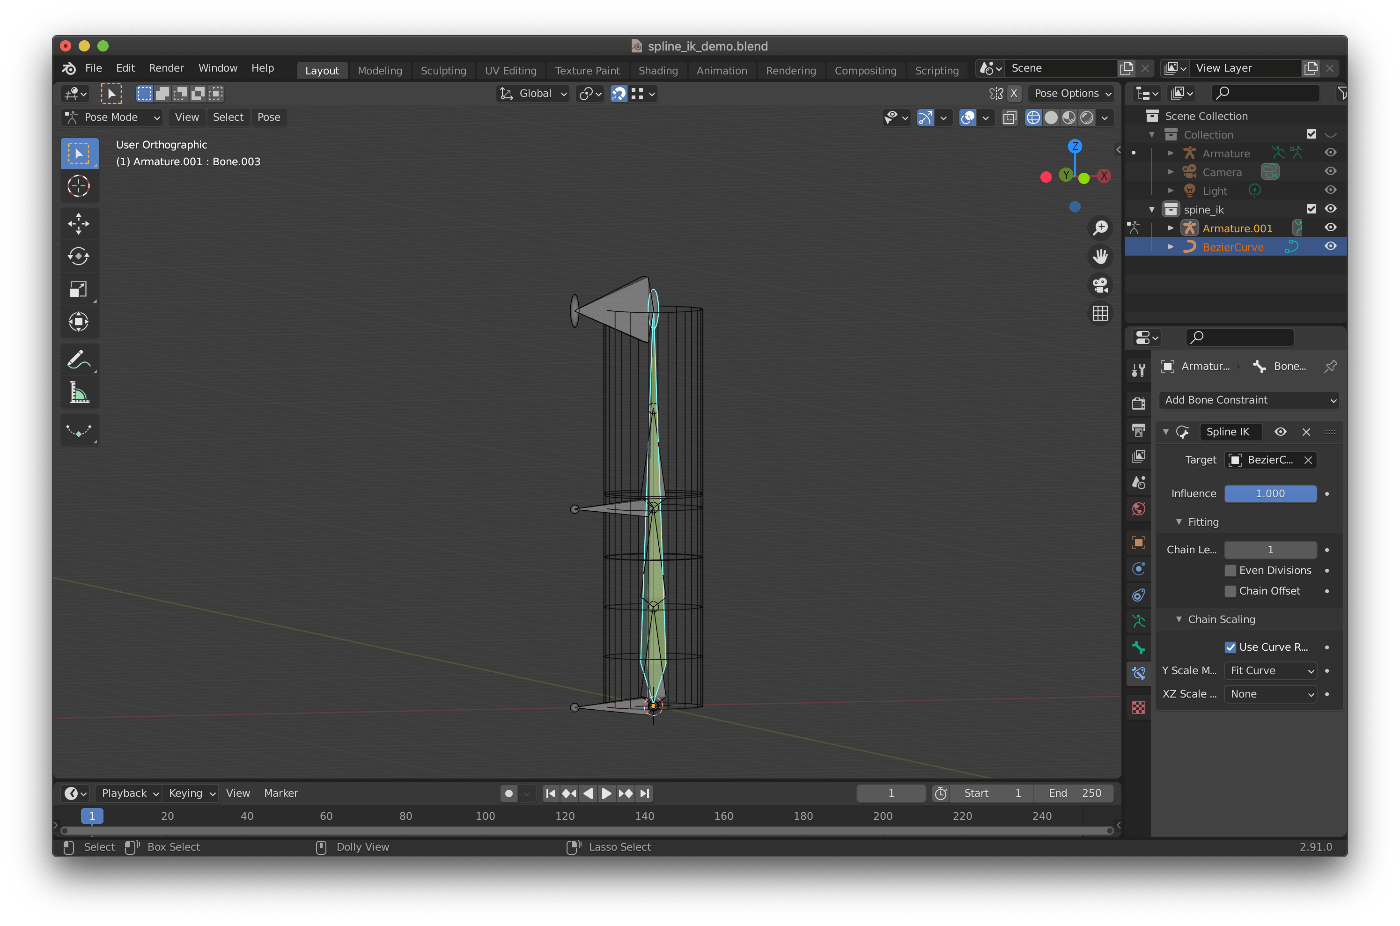The width and height of the screenshot is (1400, 926).
Task: Select the 3D Cursor tool
Action: 78,186
